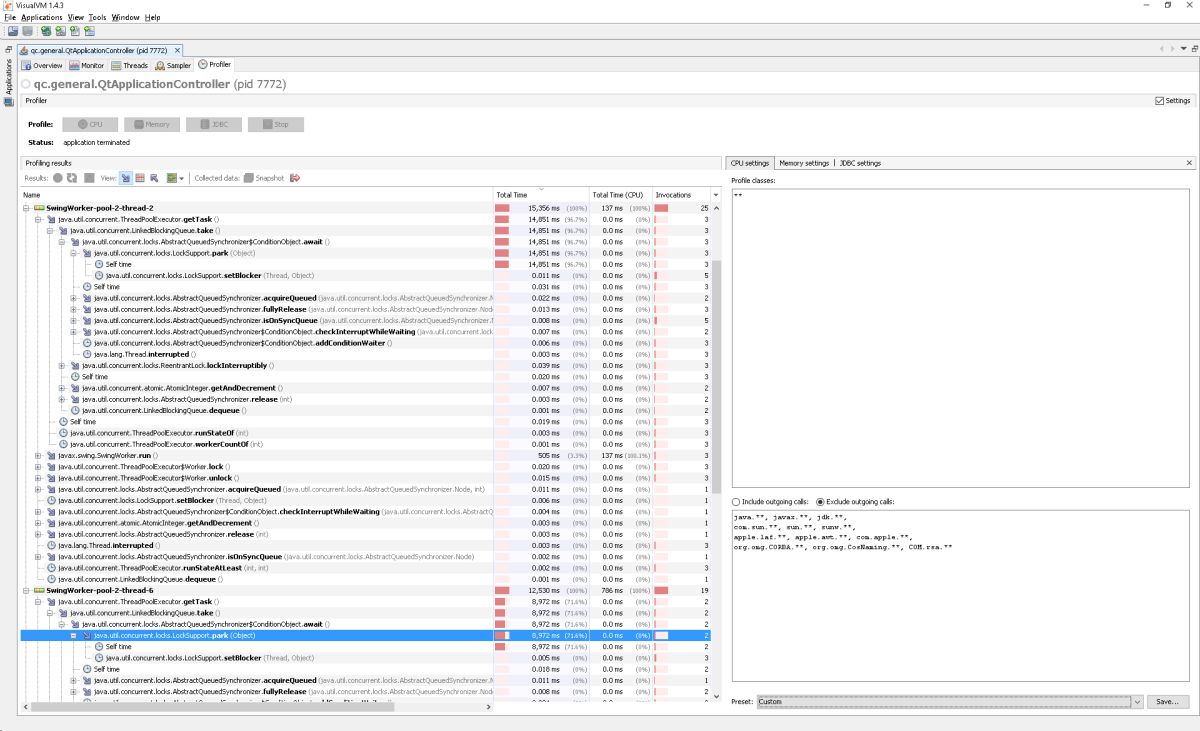Click the clock icon beside workerCountOf
This screenshot has height=731, width=1200.
[x=64, y=444]
